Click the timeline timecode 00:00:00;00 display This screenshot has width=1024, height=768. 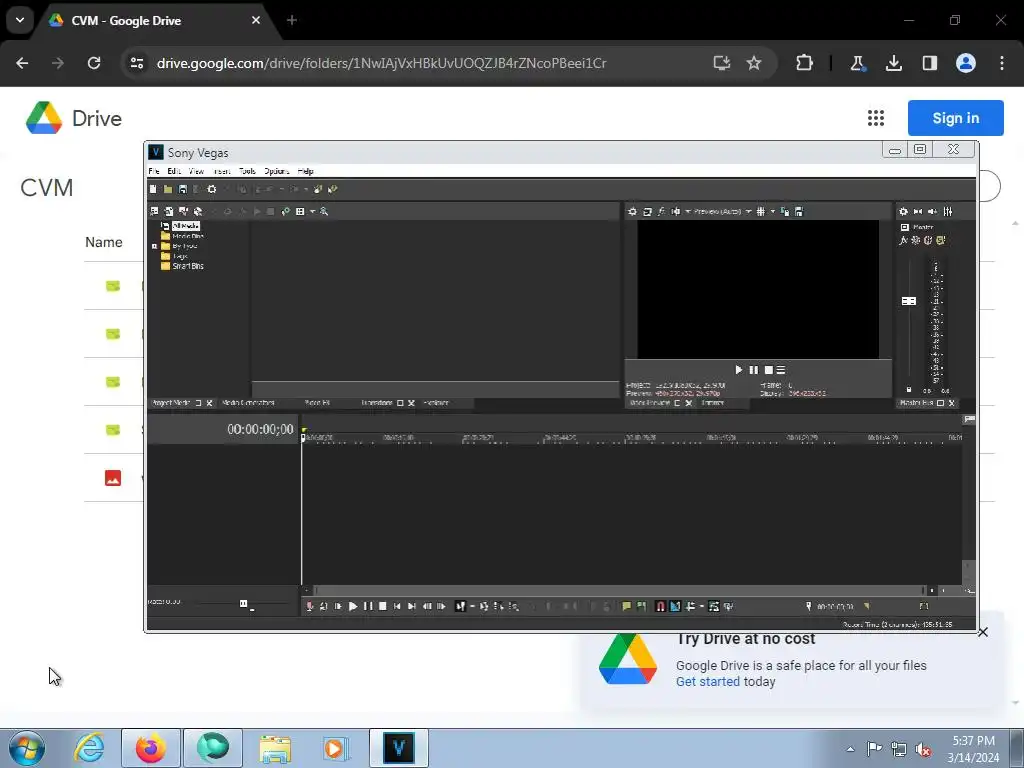tap(260, 429)
